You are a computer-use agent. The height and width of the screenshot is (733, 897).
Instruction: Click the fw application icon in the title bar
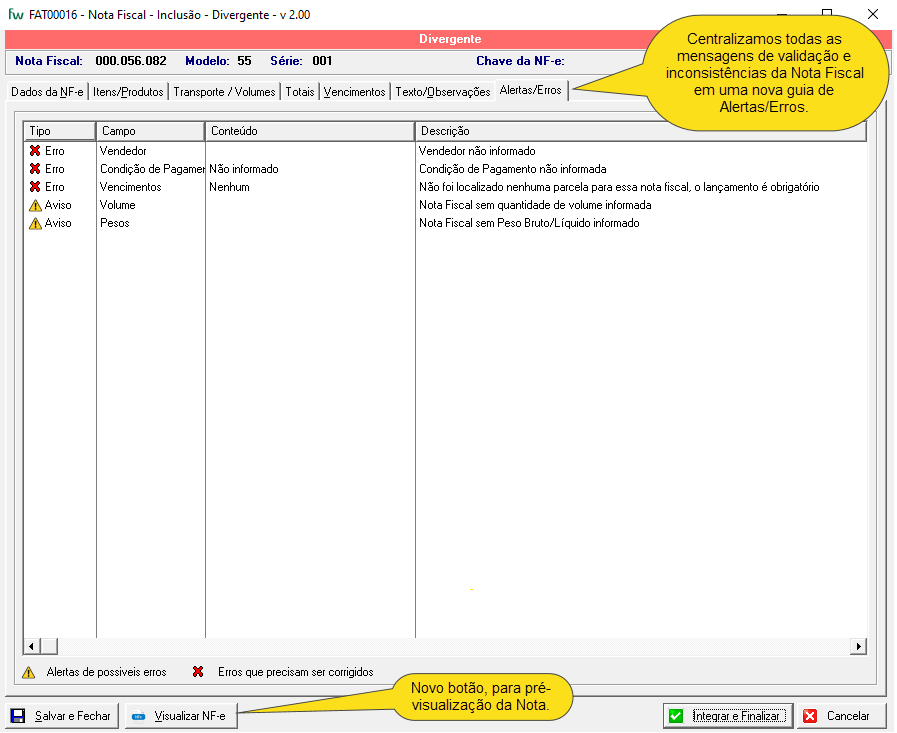(16, 14)
